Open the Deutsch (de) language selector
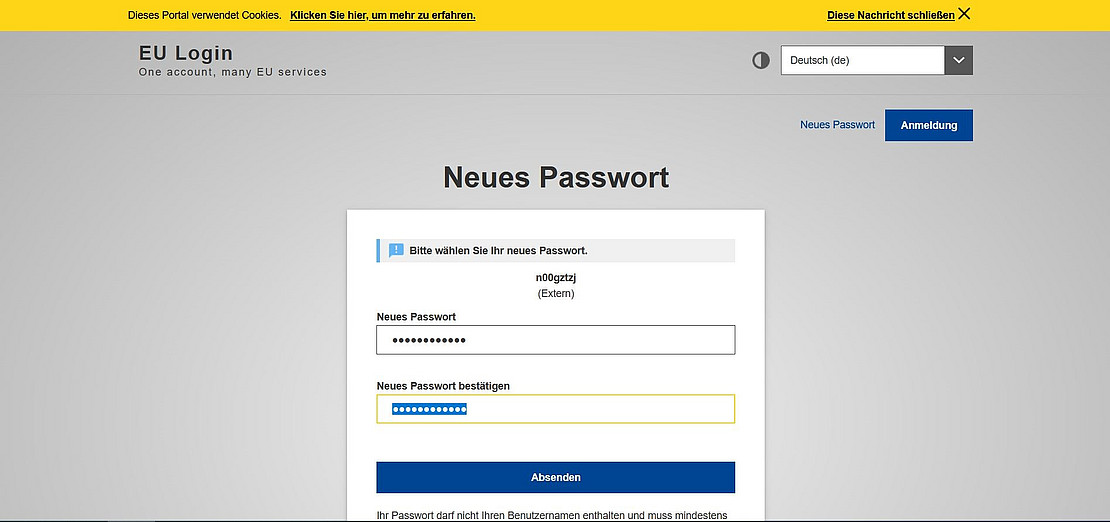 click(x=862, y=60)
